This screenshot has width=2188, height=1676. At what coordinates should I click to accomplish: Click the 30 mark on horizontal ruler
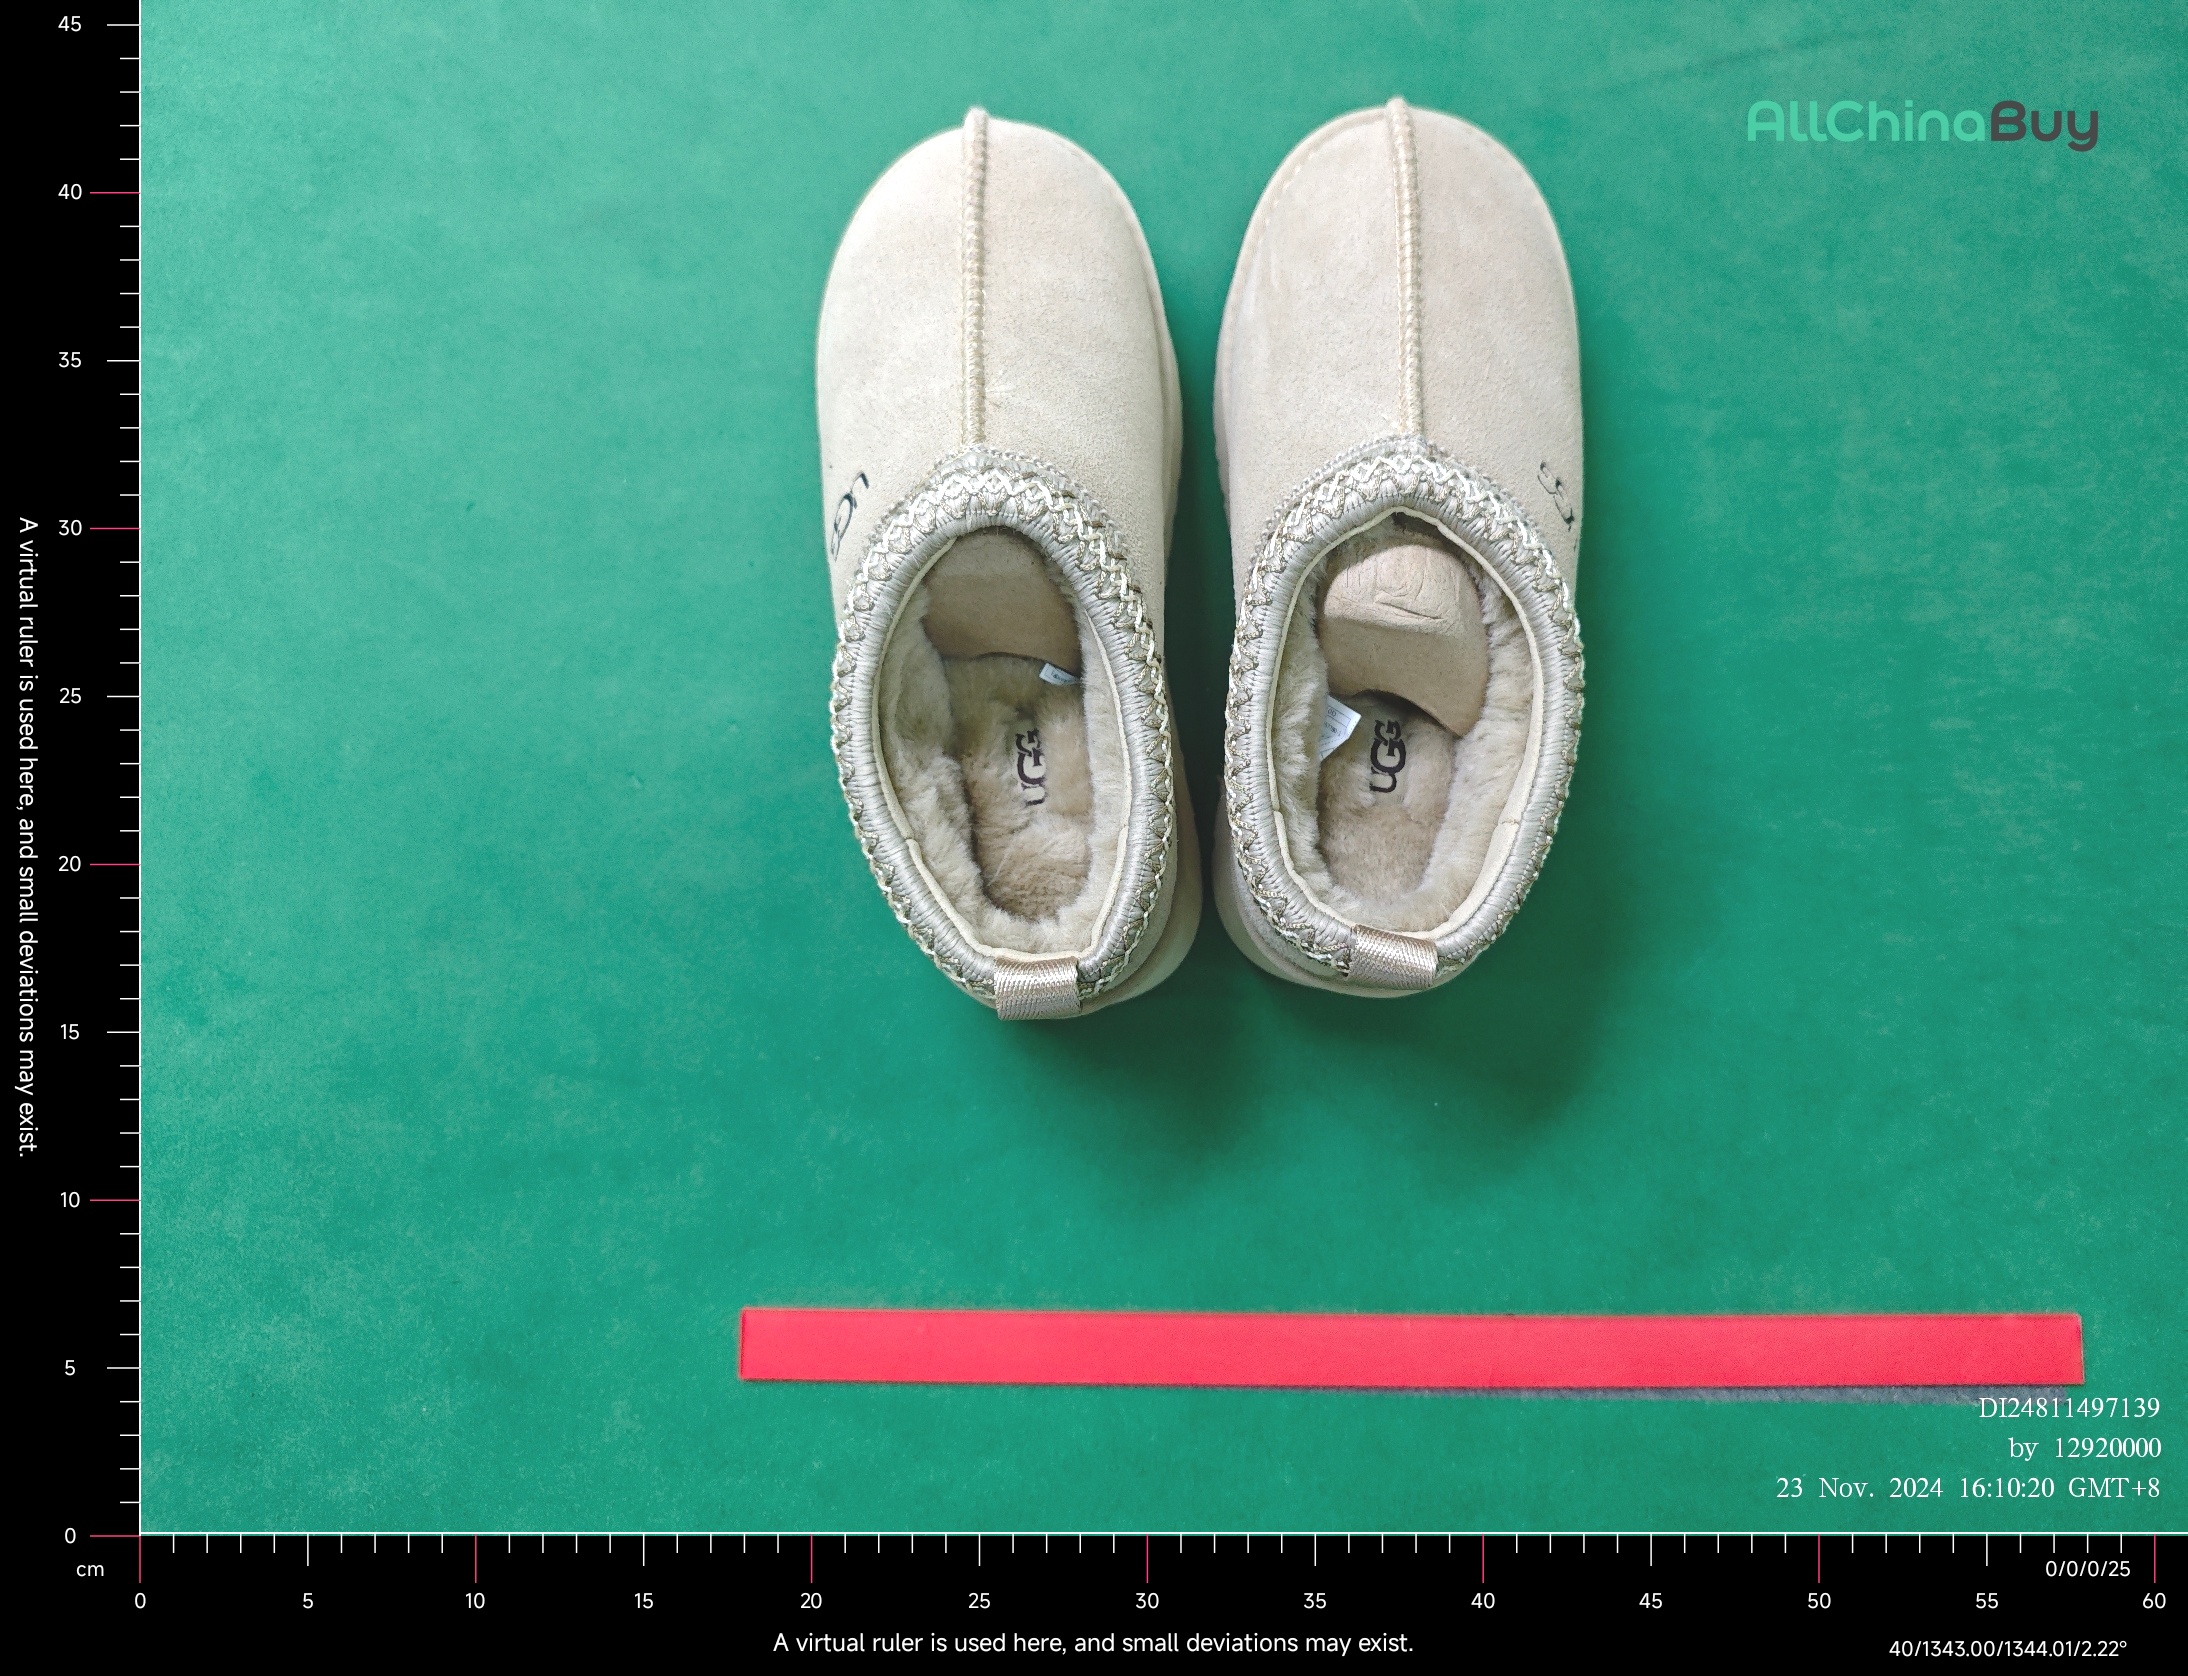coord(1147,1601)
